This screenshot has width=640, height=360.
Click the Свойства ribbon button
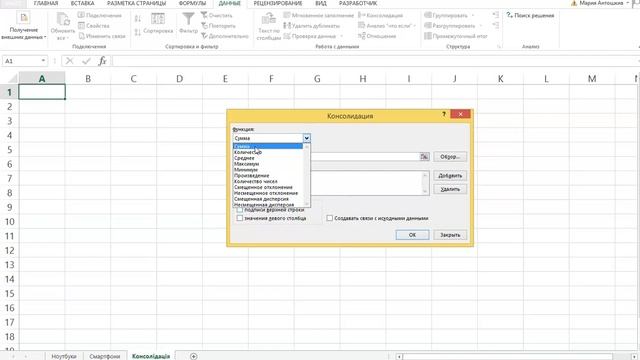point(94,26)
